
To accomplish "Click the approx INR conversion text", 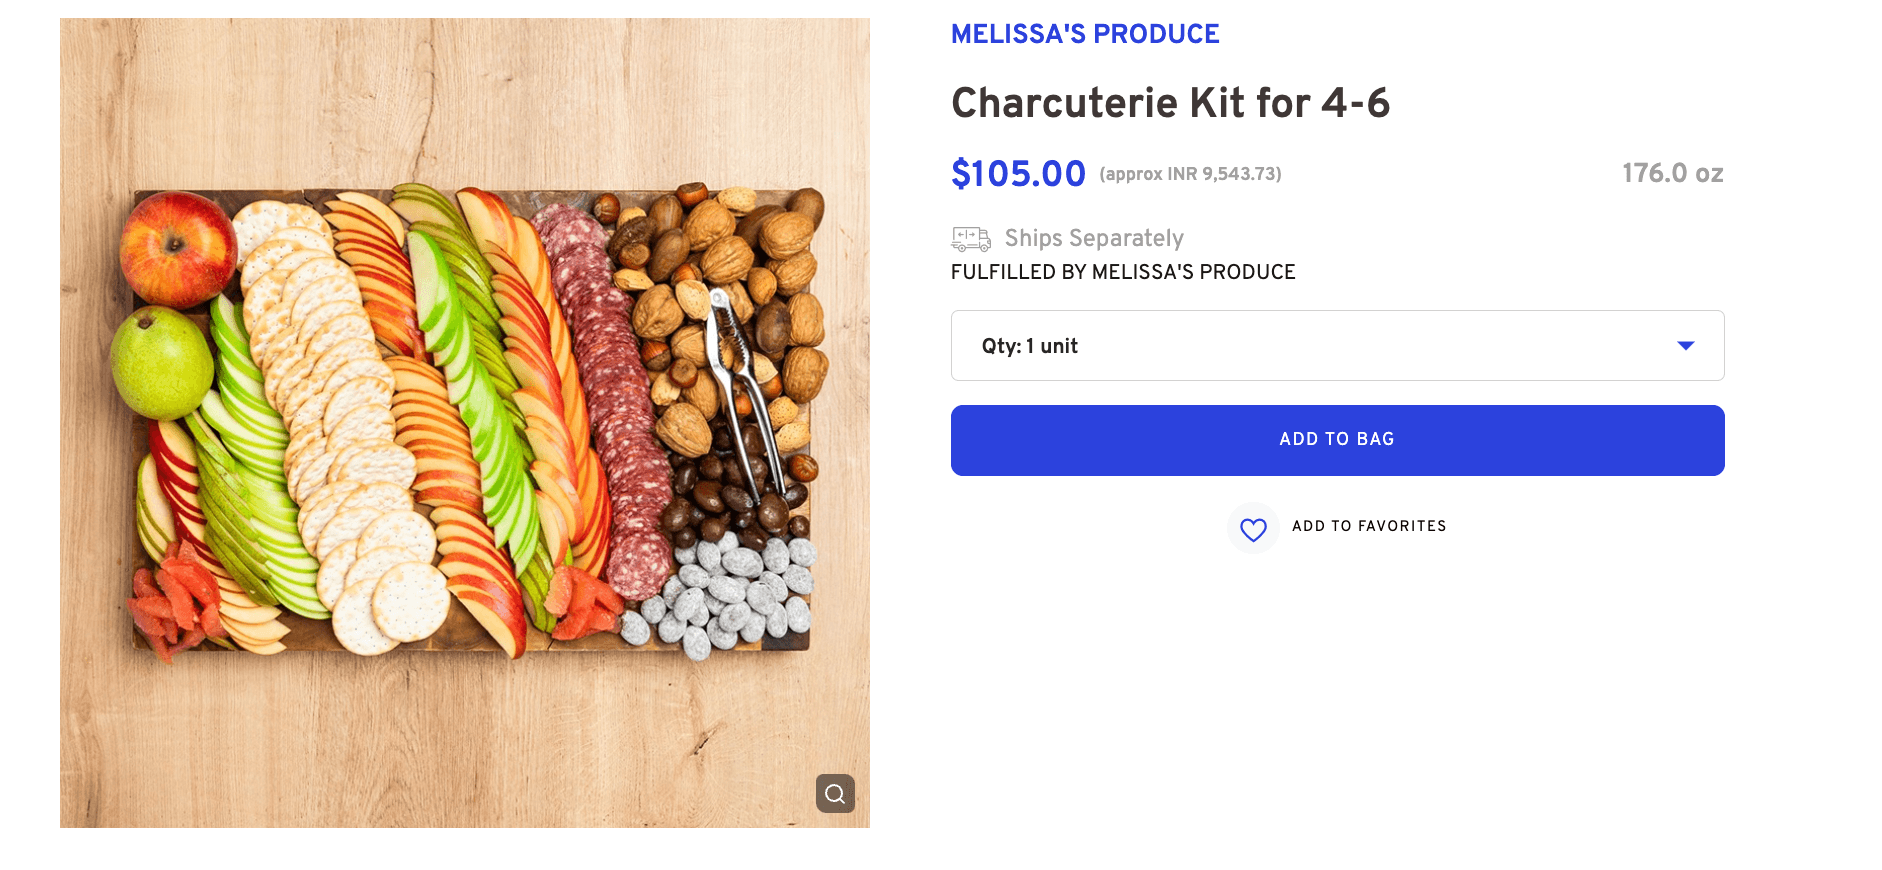I will 1190,172.
